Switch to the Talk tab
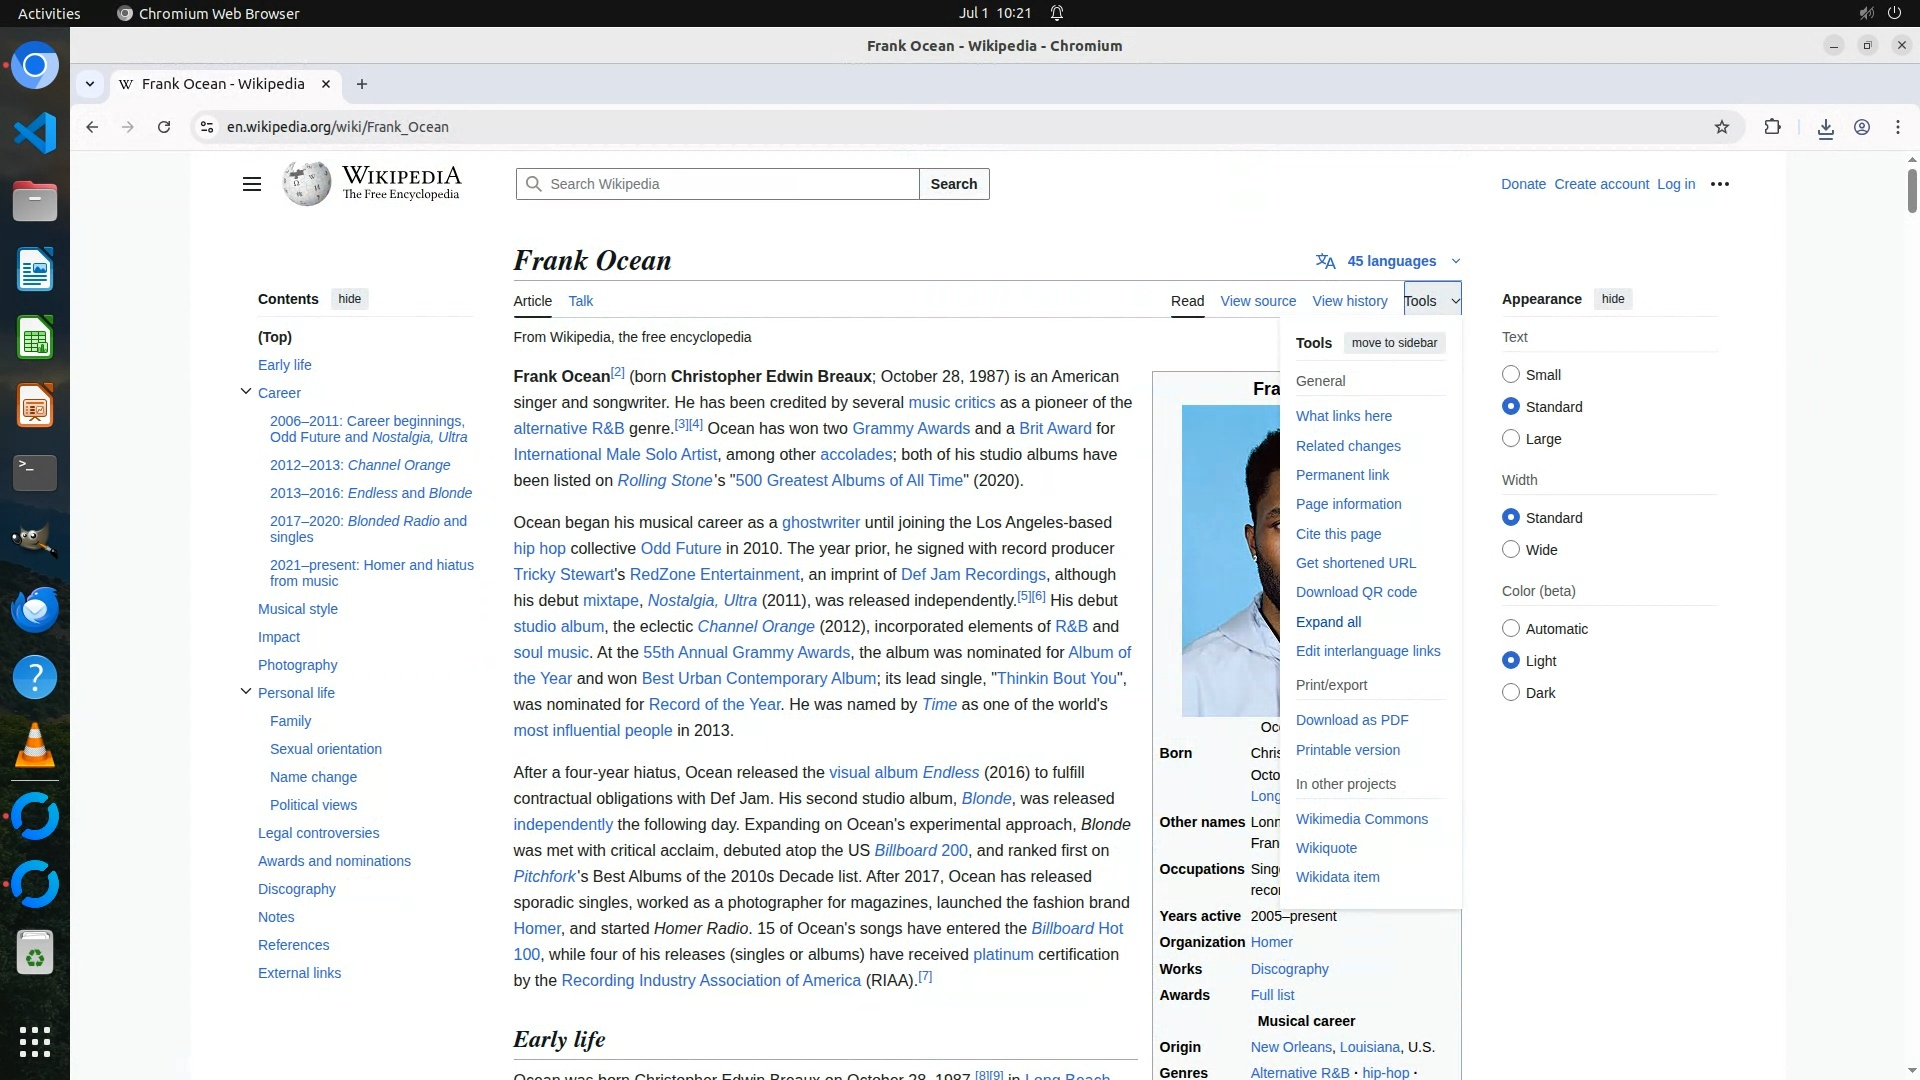 pos(580,301)
